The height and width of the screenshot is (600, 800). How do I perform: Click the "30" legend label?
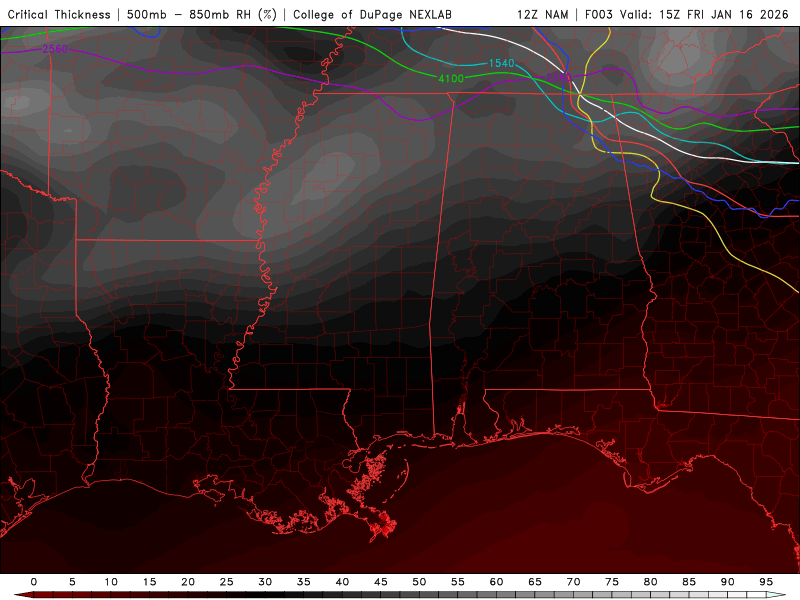265,582
